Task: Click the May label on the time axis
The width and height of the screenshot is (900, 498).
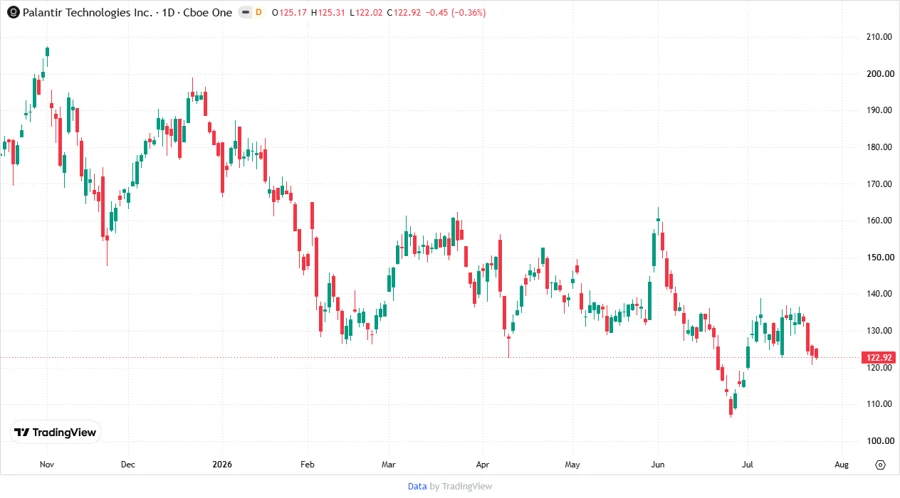Action: [x=572, y=464]
